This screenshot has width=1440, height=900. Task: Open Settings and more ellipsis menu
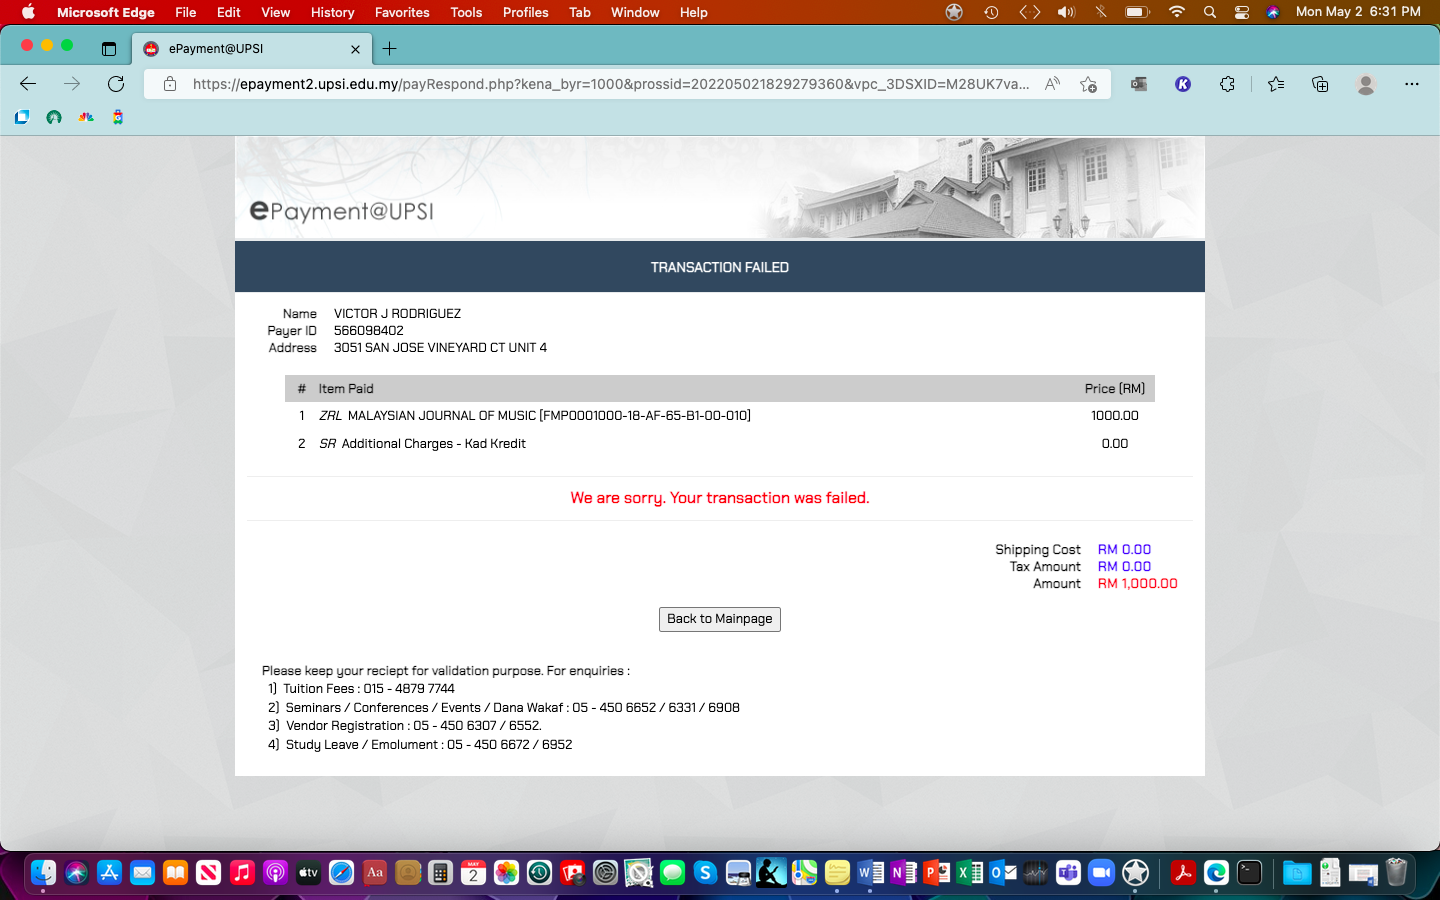pos(1411,84)
